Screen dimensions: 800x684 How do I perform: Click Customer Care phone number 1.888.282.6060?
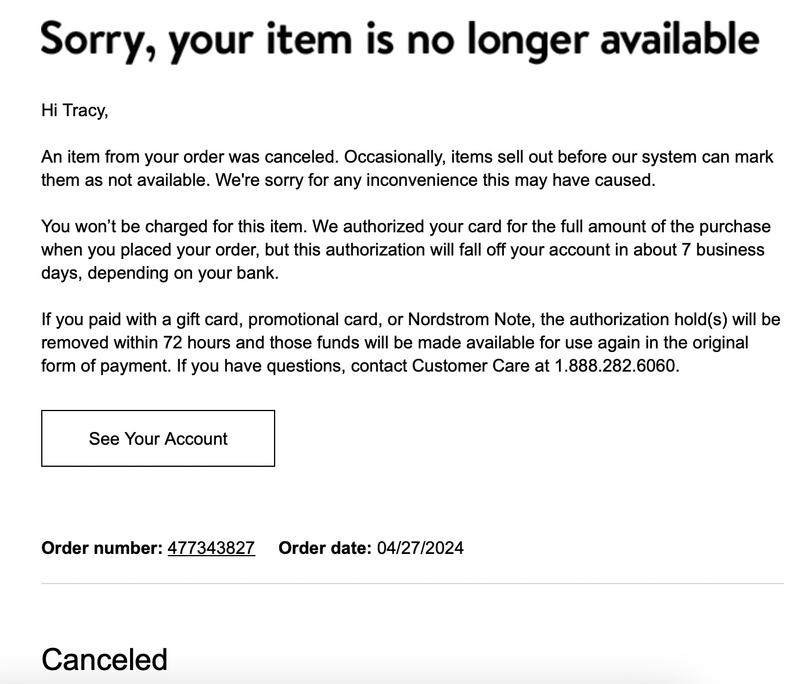pyautogui.click(x=616, y=366)
